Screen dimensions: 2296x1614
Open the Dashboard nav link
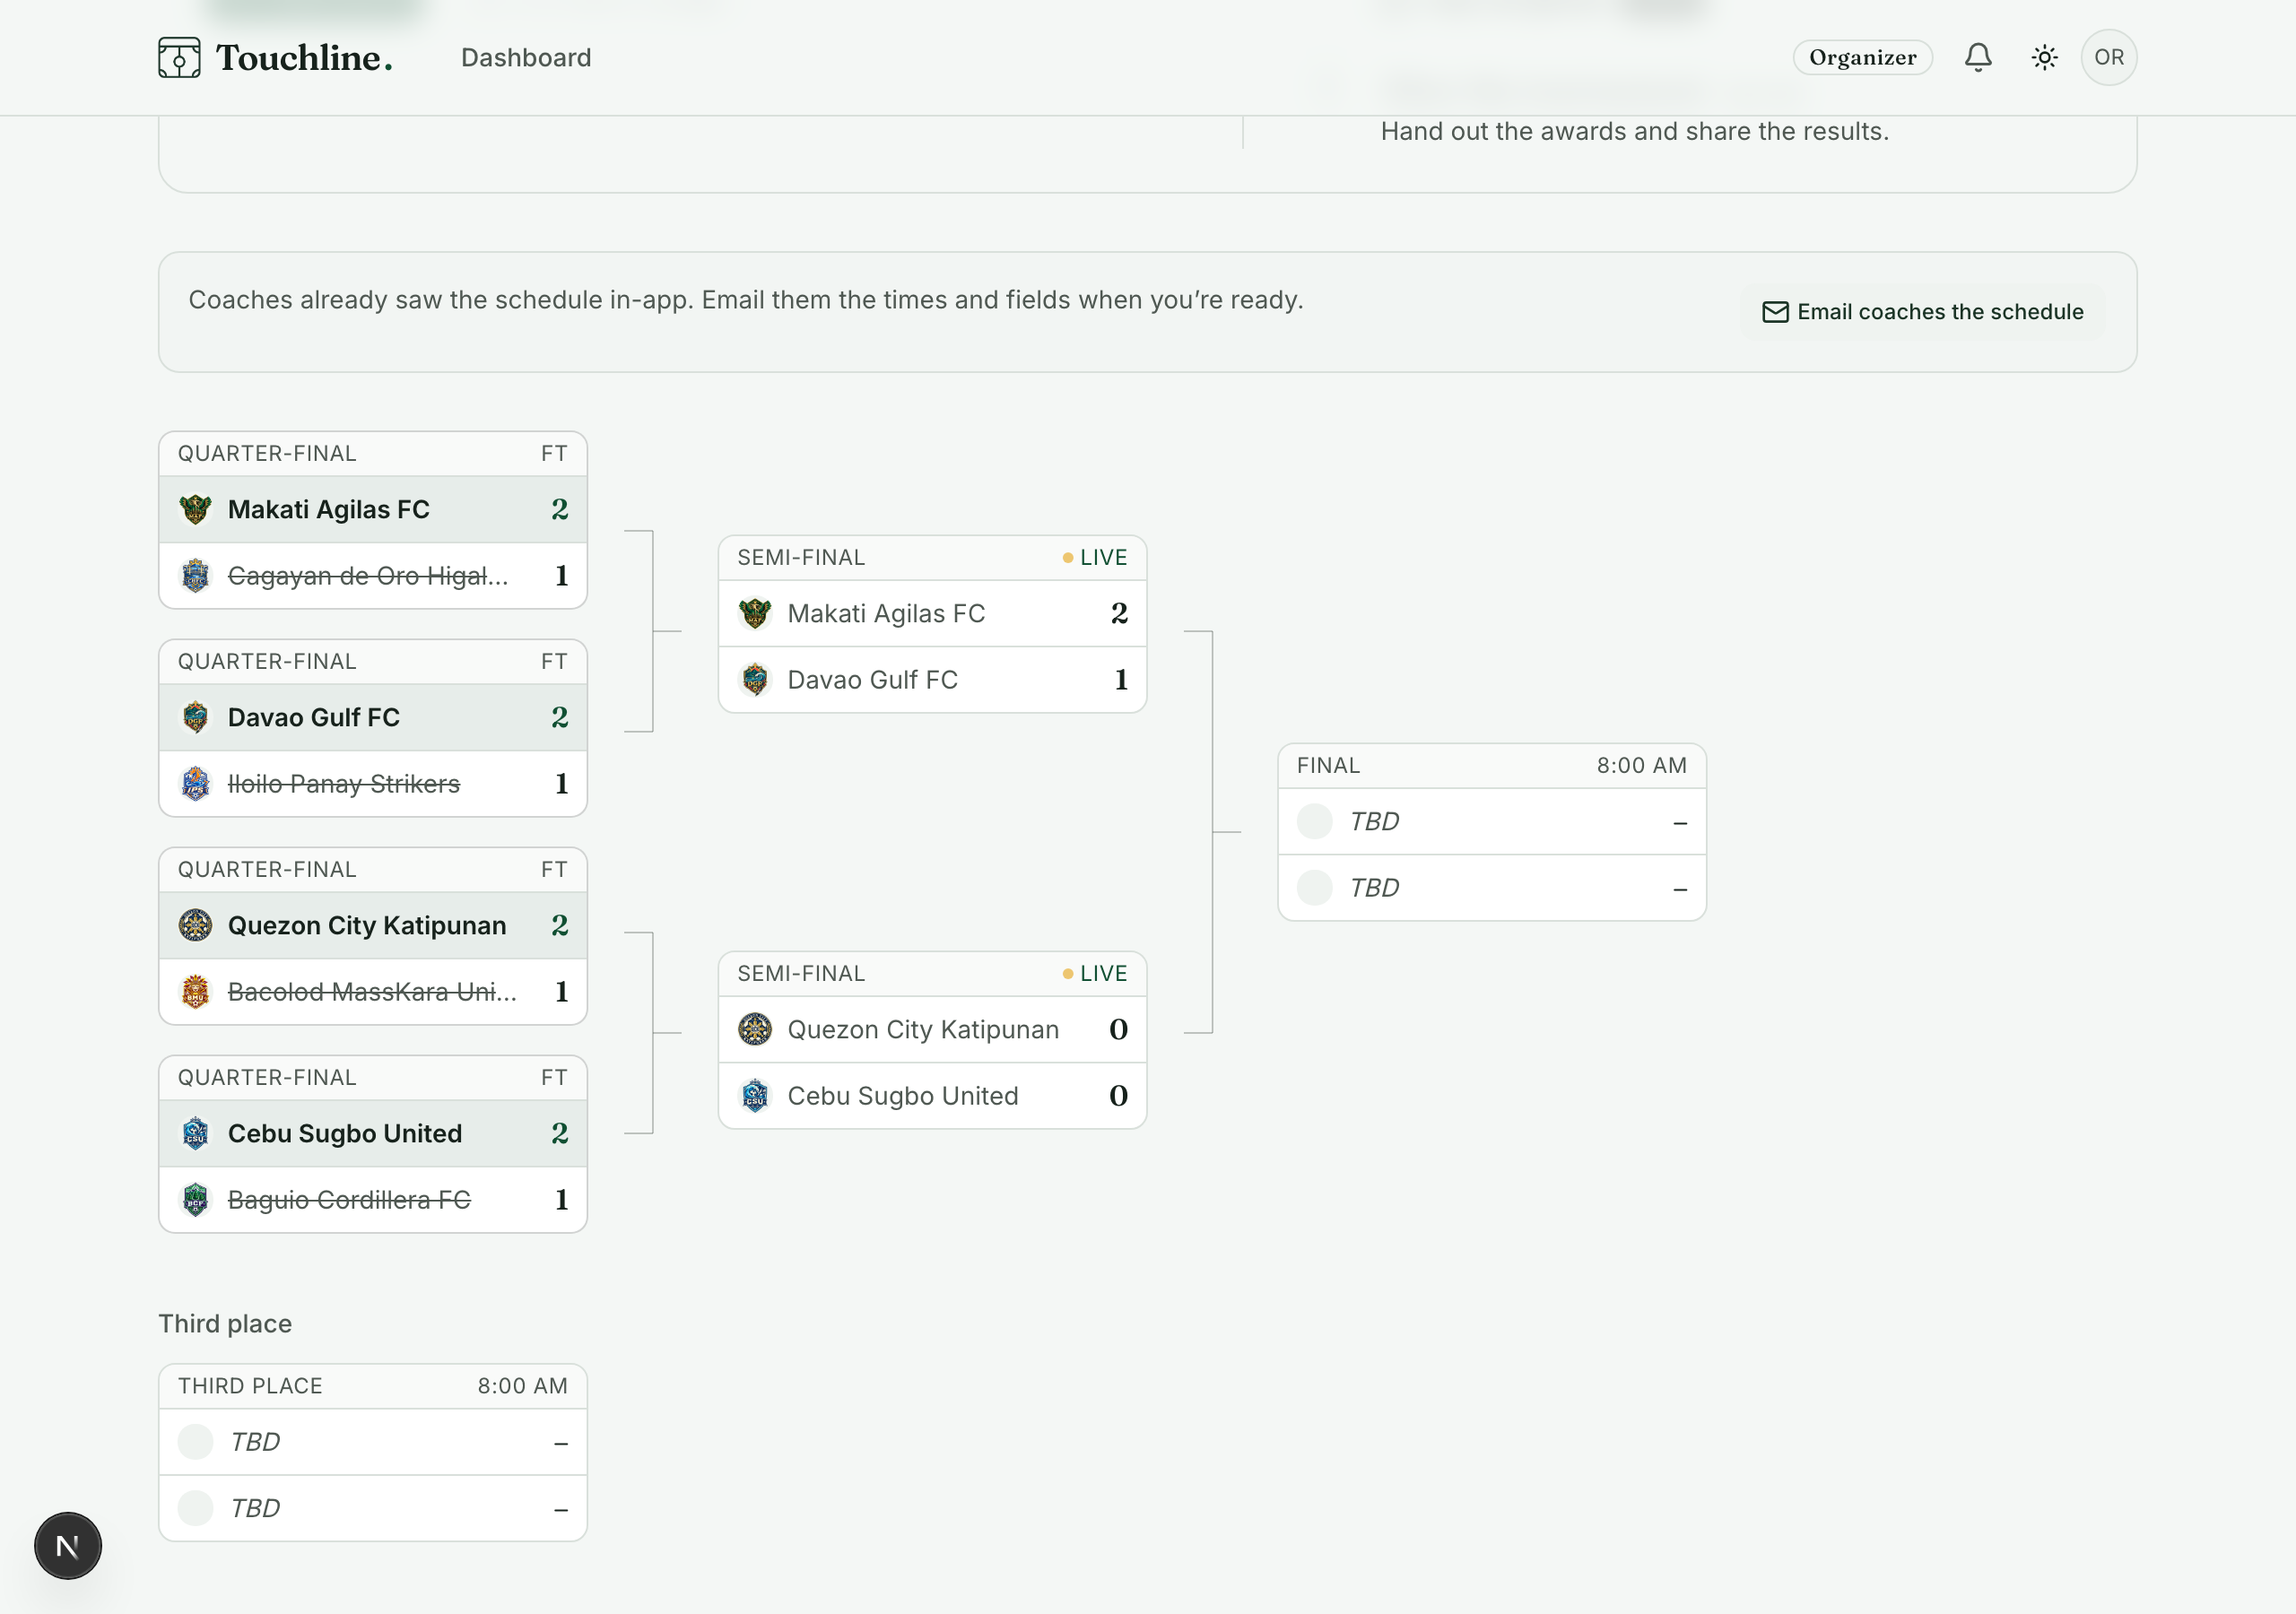click(x=526, y=58)
